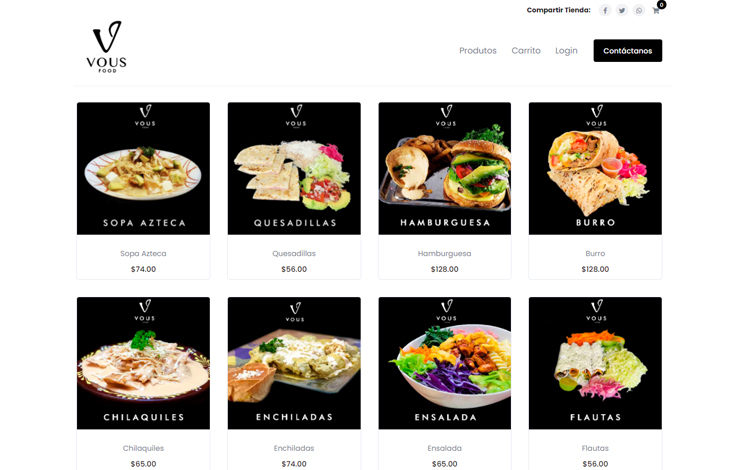Click the Vous Food logo
Screen dimensions: 755x470
click(106, 47)
